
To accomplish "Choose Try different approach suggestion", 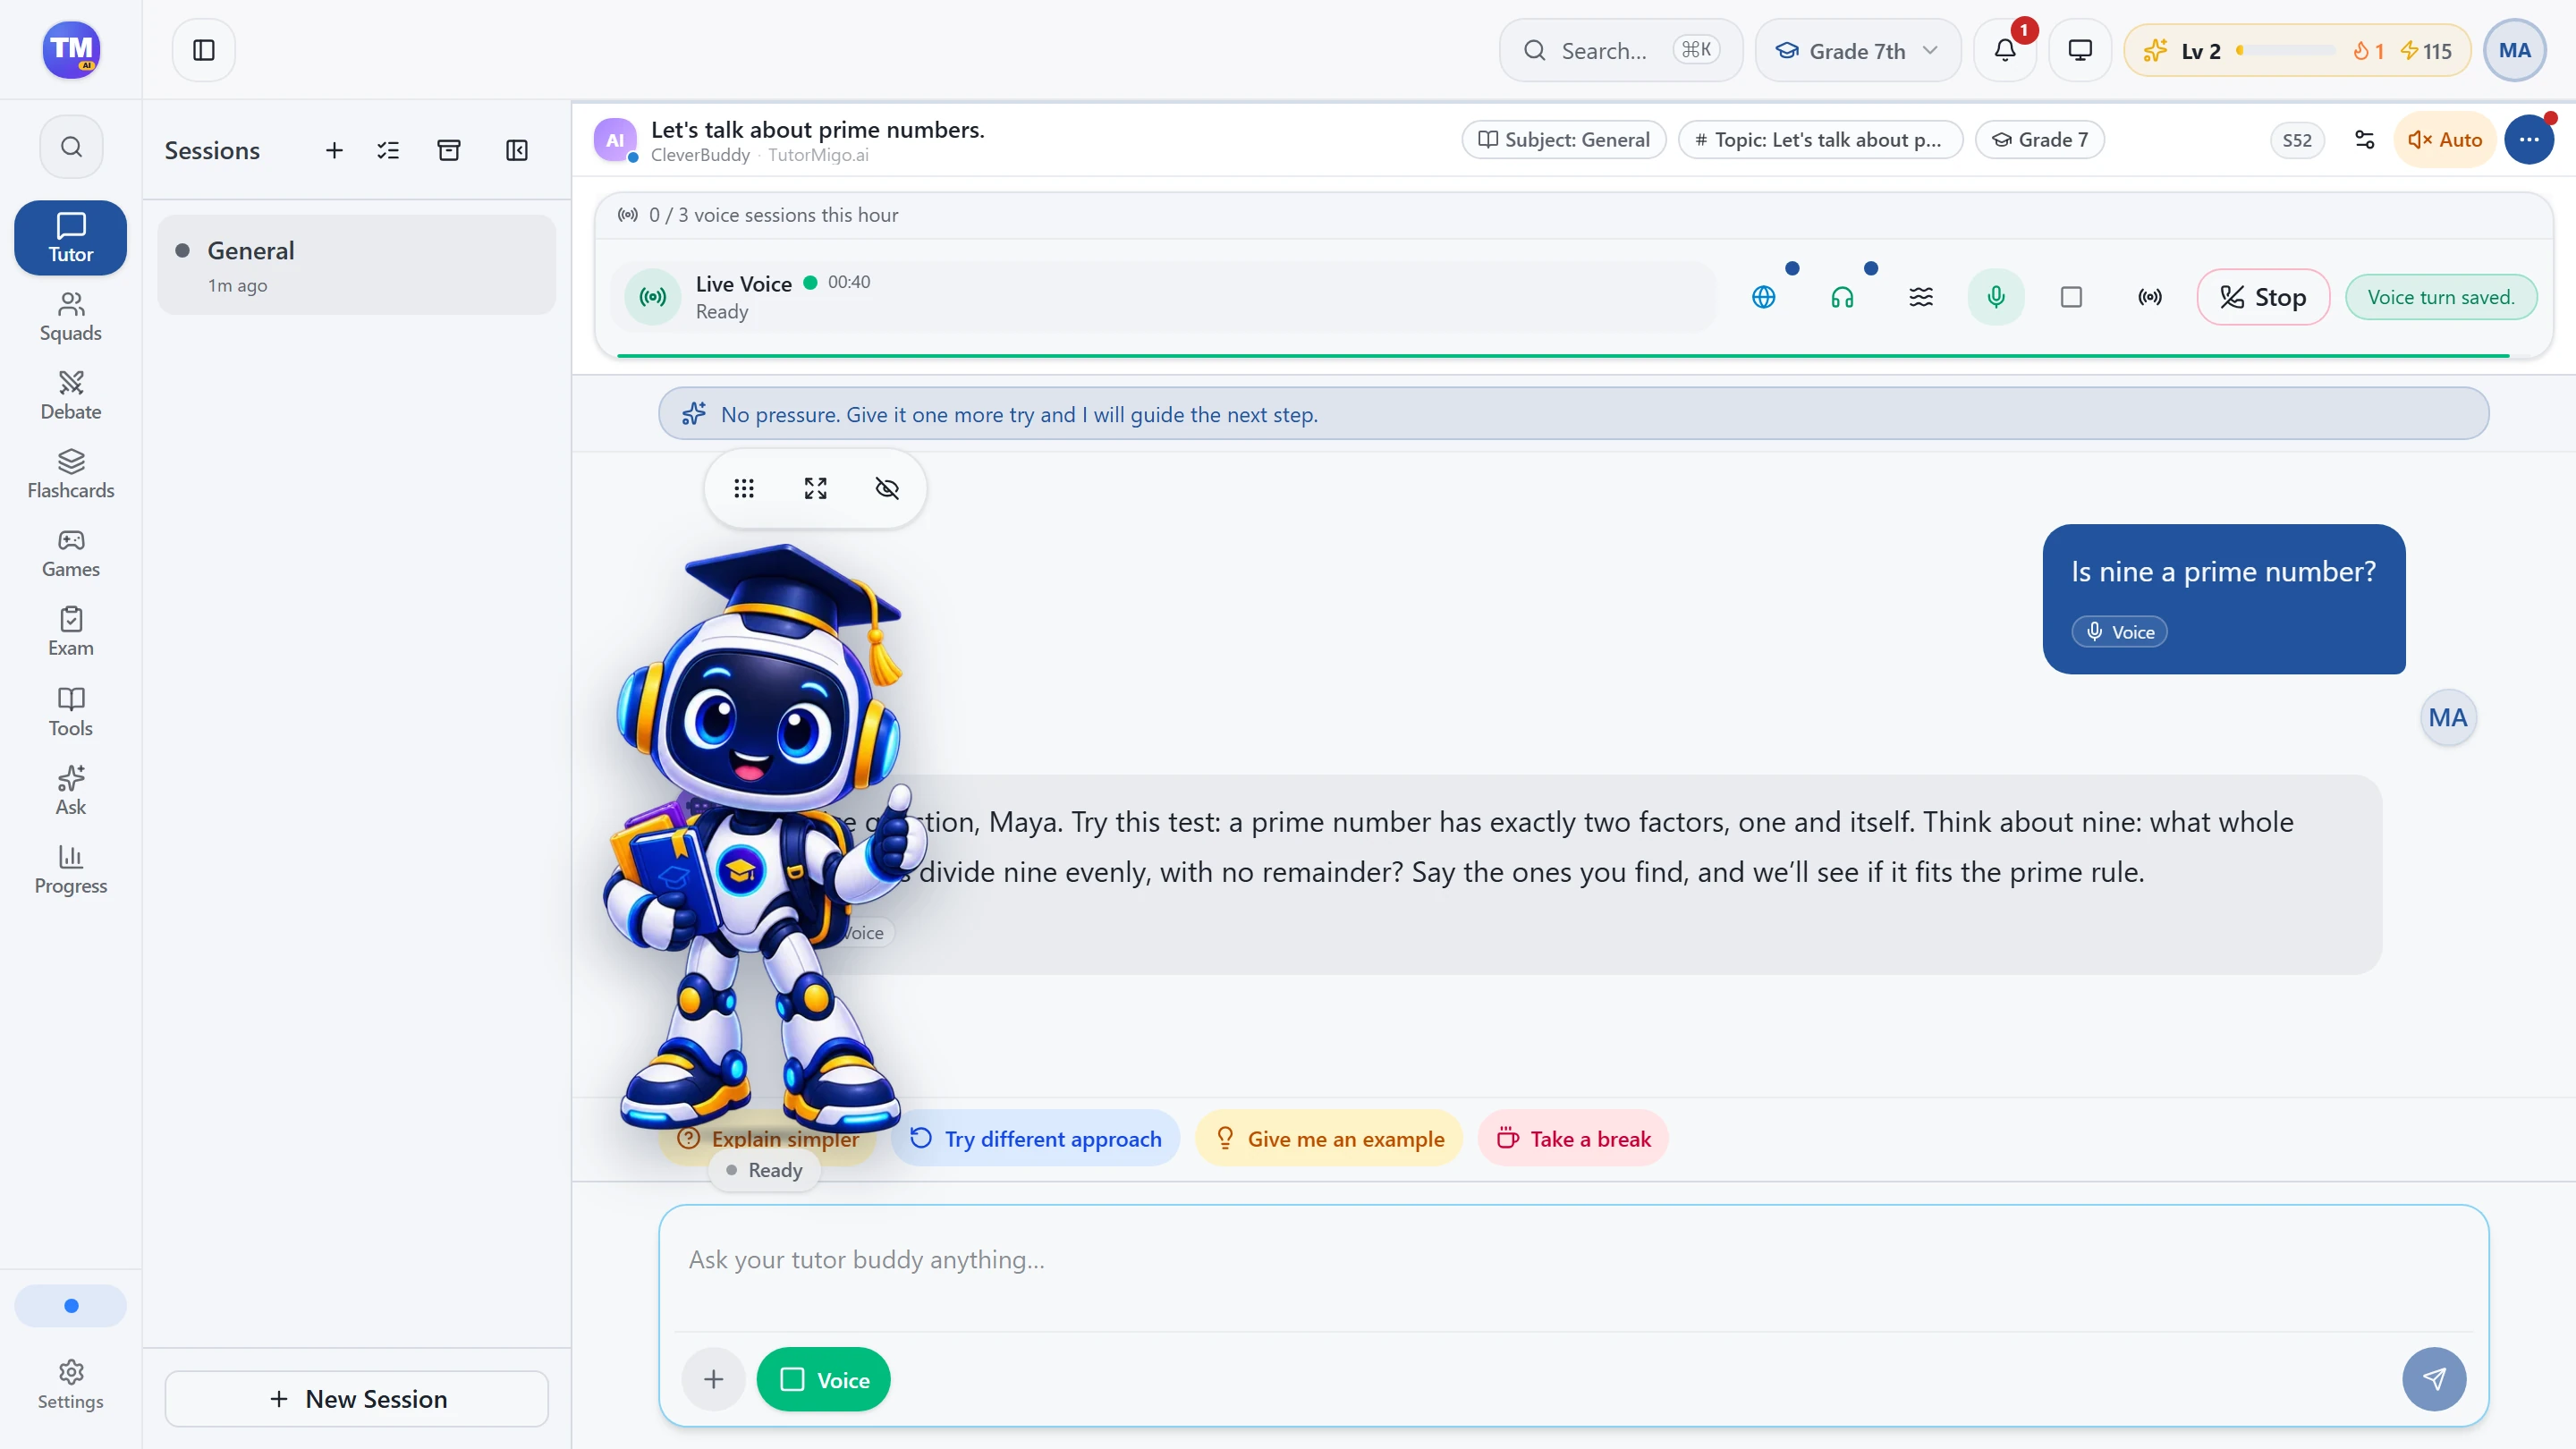I will [x=1035, y=1139].
